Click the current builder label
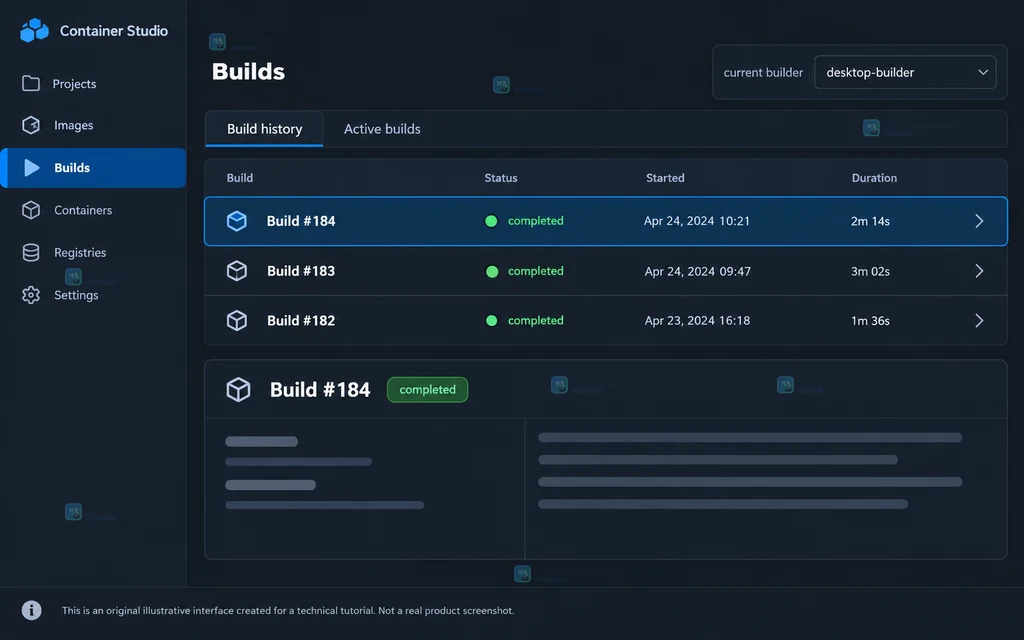Viewport: 1024px width, 640px height. pyautogui.click(x=763, y=72)
